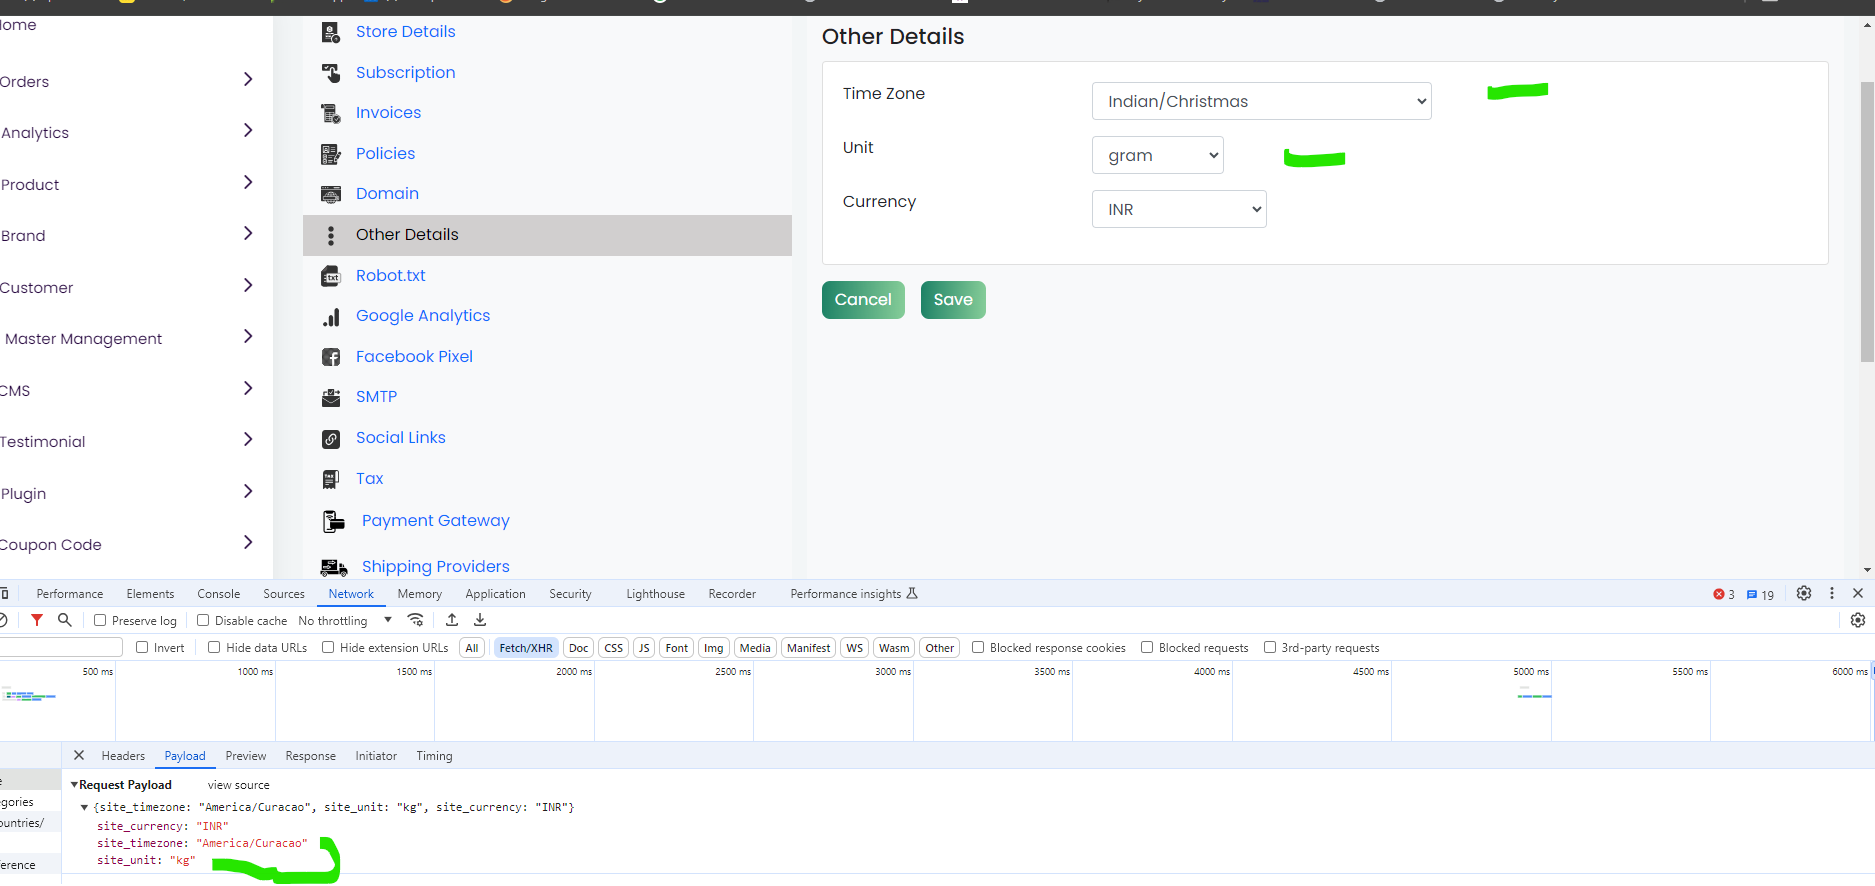Open the DevTools three-dot customize menu

(1832, 593)
